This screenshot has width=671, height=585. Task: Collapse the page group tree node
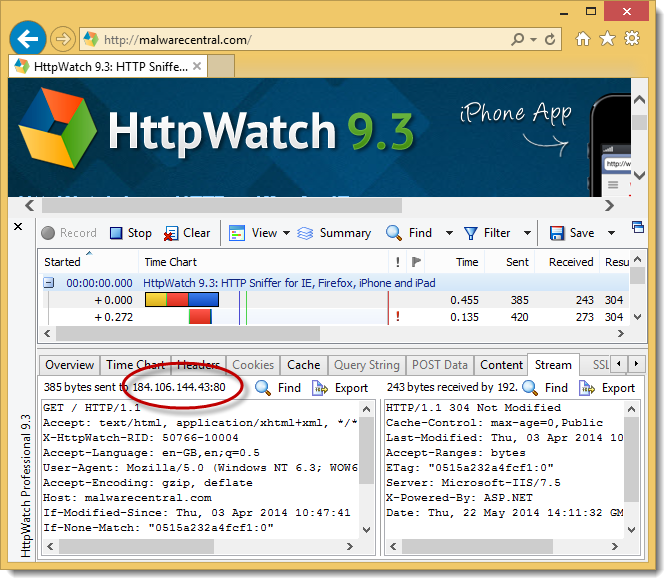tap(49, 282)
